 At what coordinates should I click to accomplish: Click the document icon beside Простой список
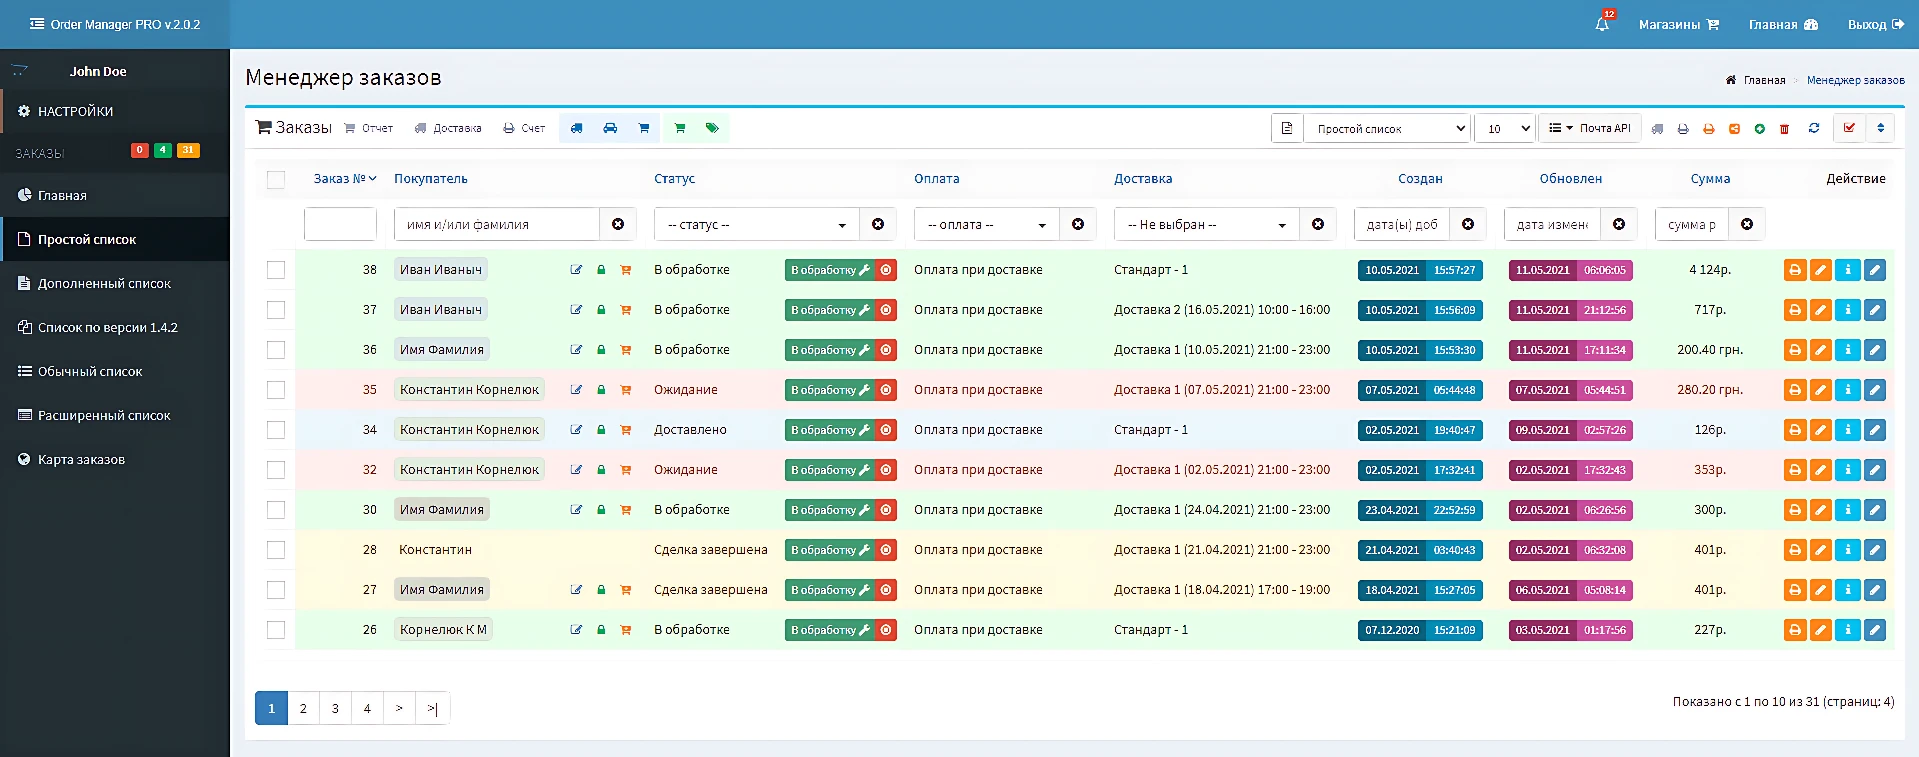tap(1287, 128)
